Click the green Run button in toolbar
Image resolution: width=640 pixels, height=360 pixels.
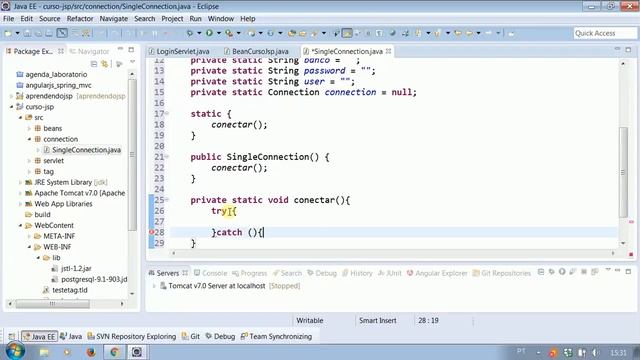click(x=209, y=33)
